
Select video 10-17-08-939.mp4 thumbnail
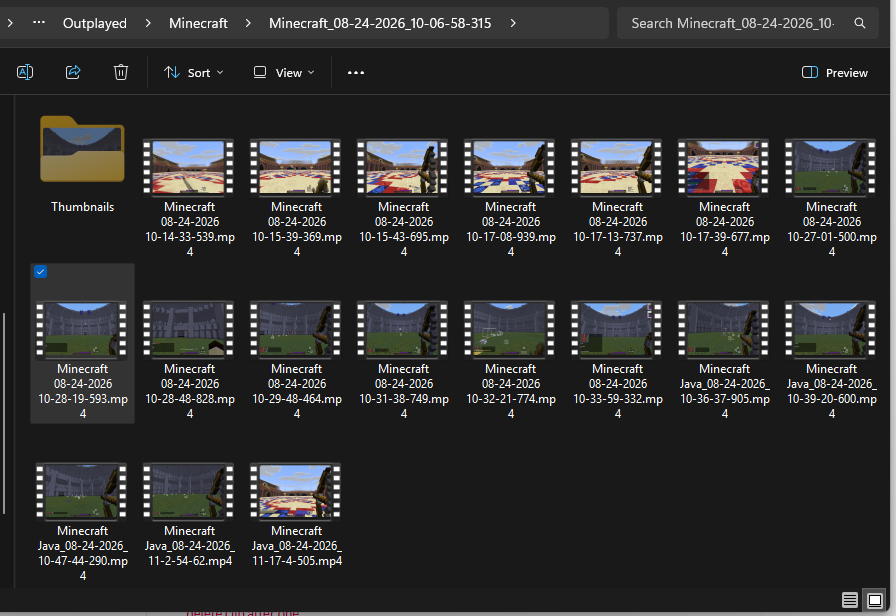[x=509, y=167]
